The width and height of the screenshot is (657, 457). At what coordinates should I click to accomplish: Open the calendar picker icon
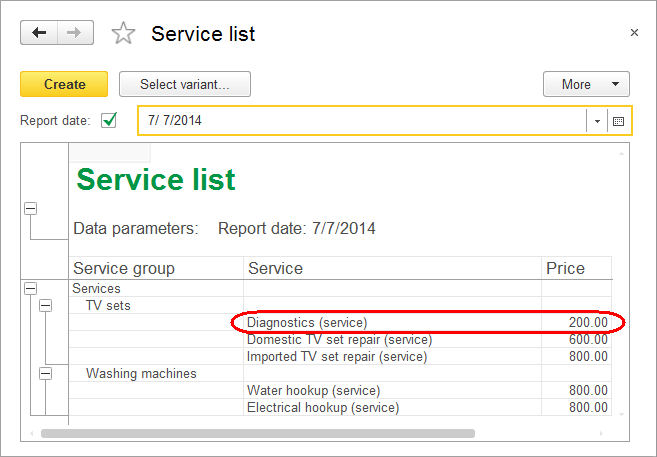618,121
